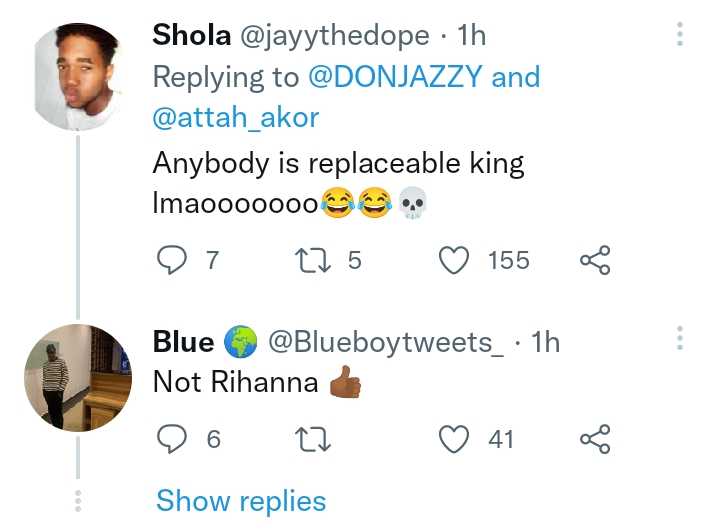View Blue's profile picture
Image resolution: width=720 pixels, height=532 pixels.
78,378
